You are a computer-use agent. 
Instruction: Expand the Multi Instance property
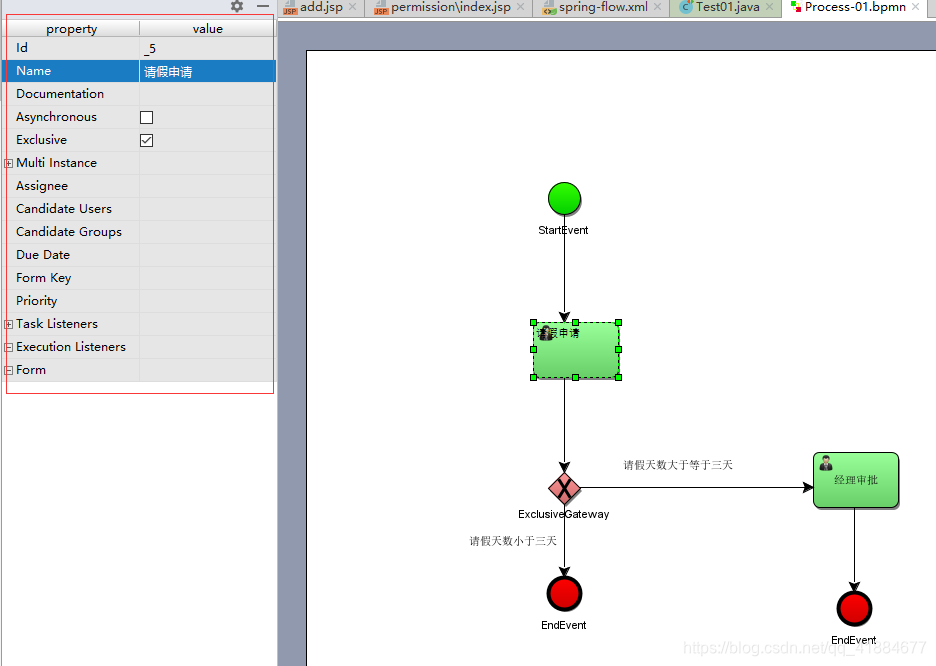(x=8, y=164)
